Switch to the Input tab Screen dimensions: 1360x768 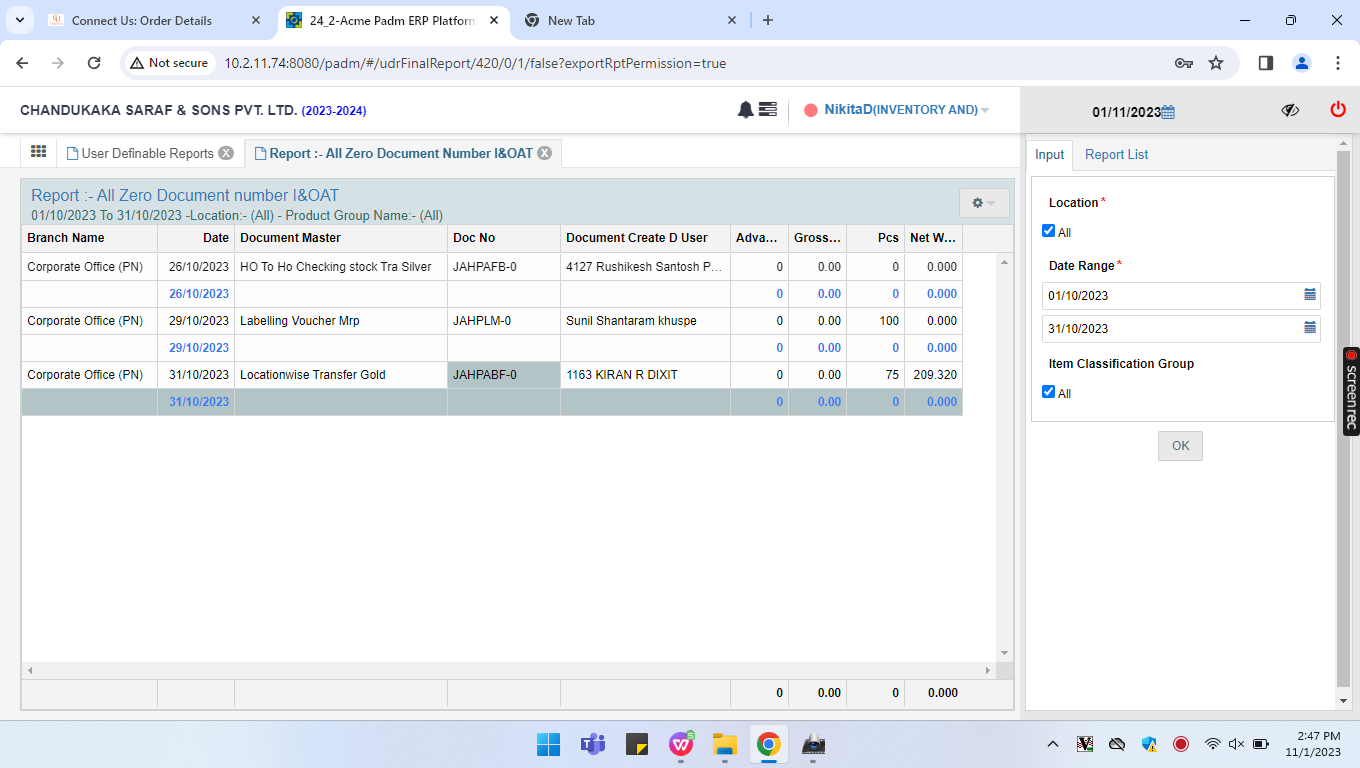(x=1049, y=154)
